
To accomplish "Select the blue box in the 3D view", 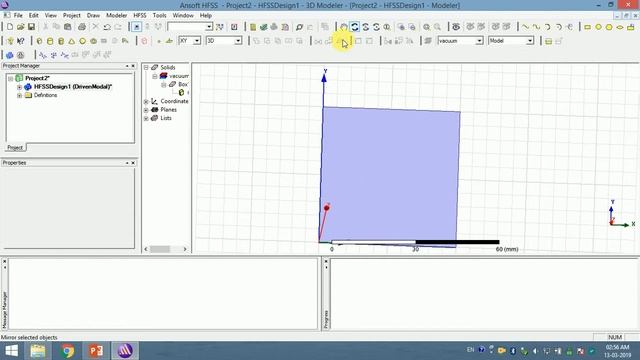I will [390, 176].
